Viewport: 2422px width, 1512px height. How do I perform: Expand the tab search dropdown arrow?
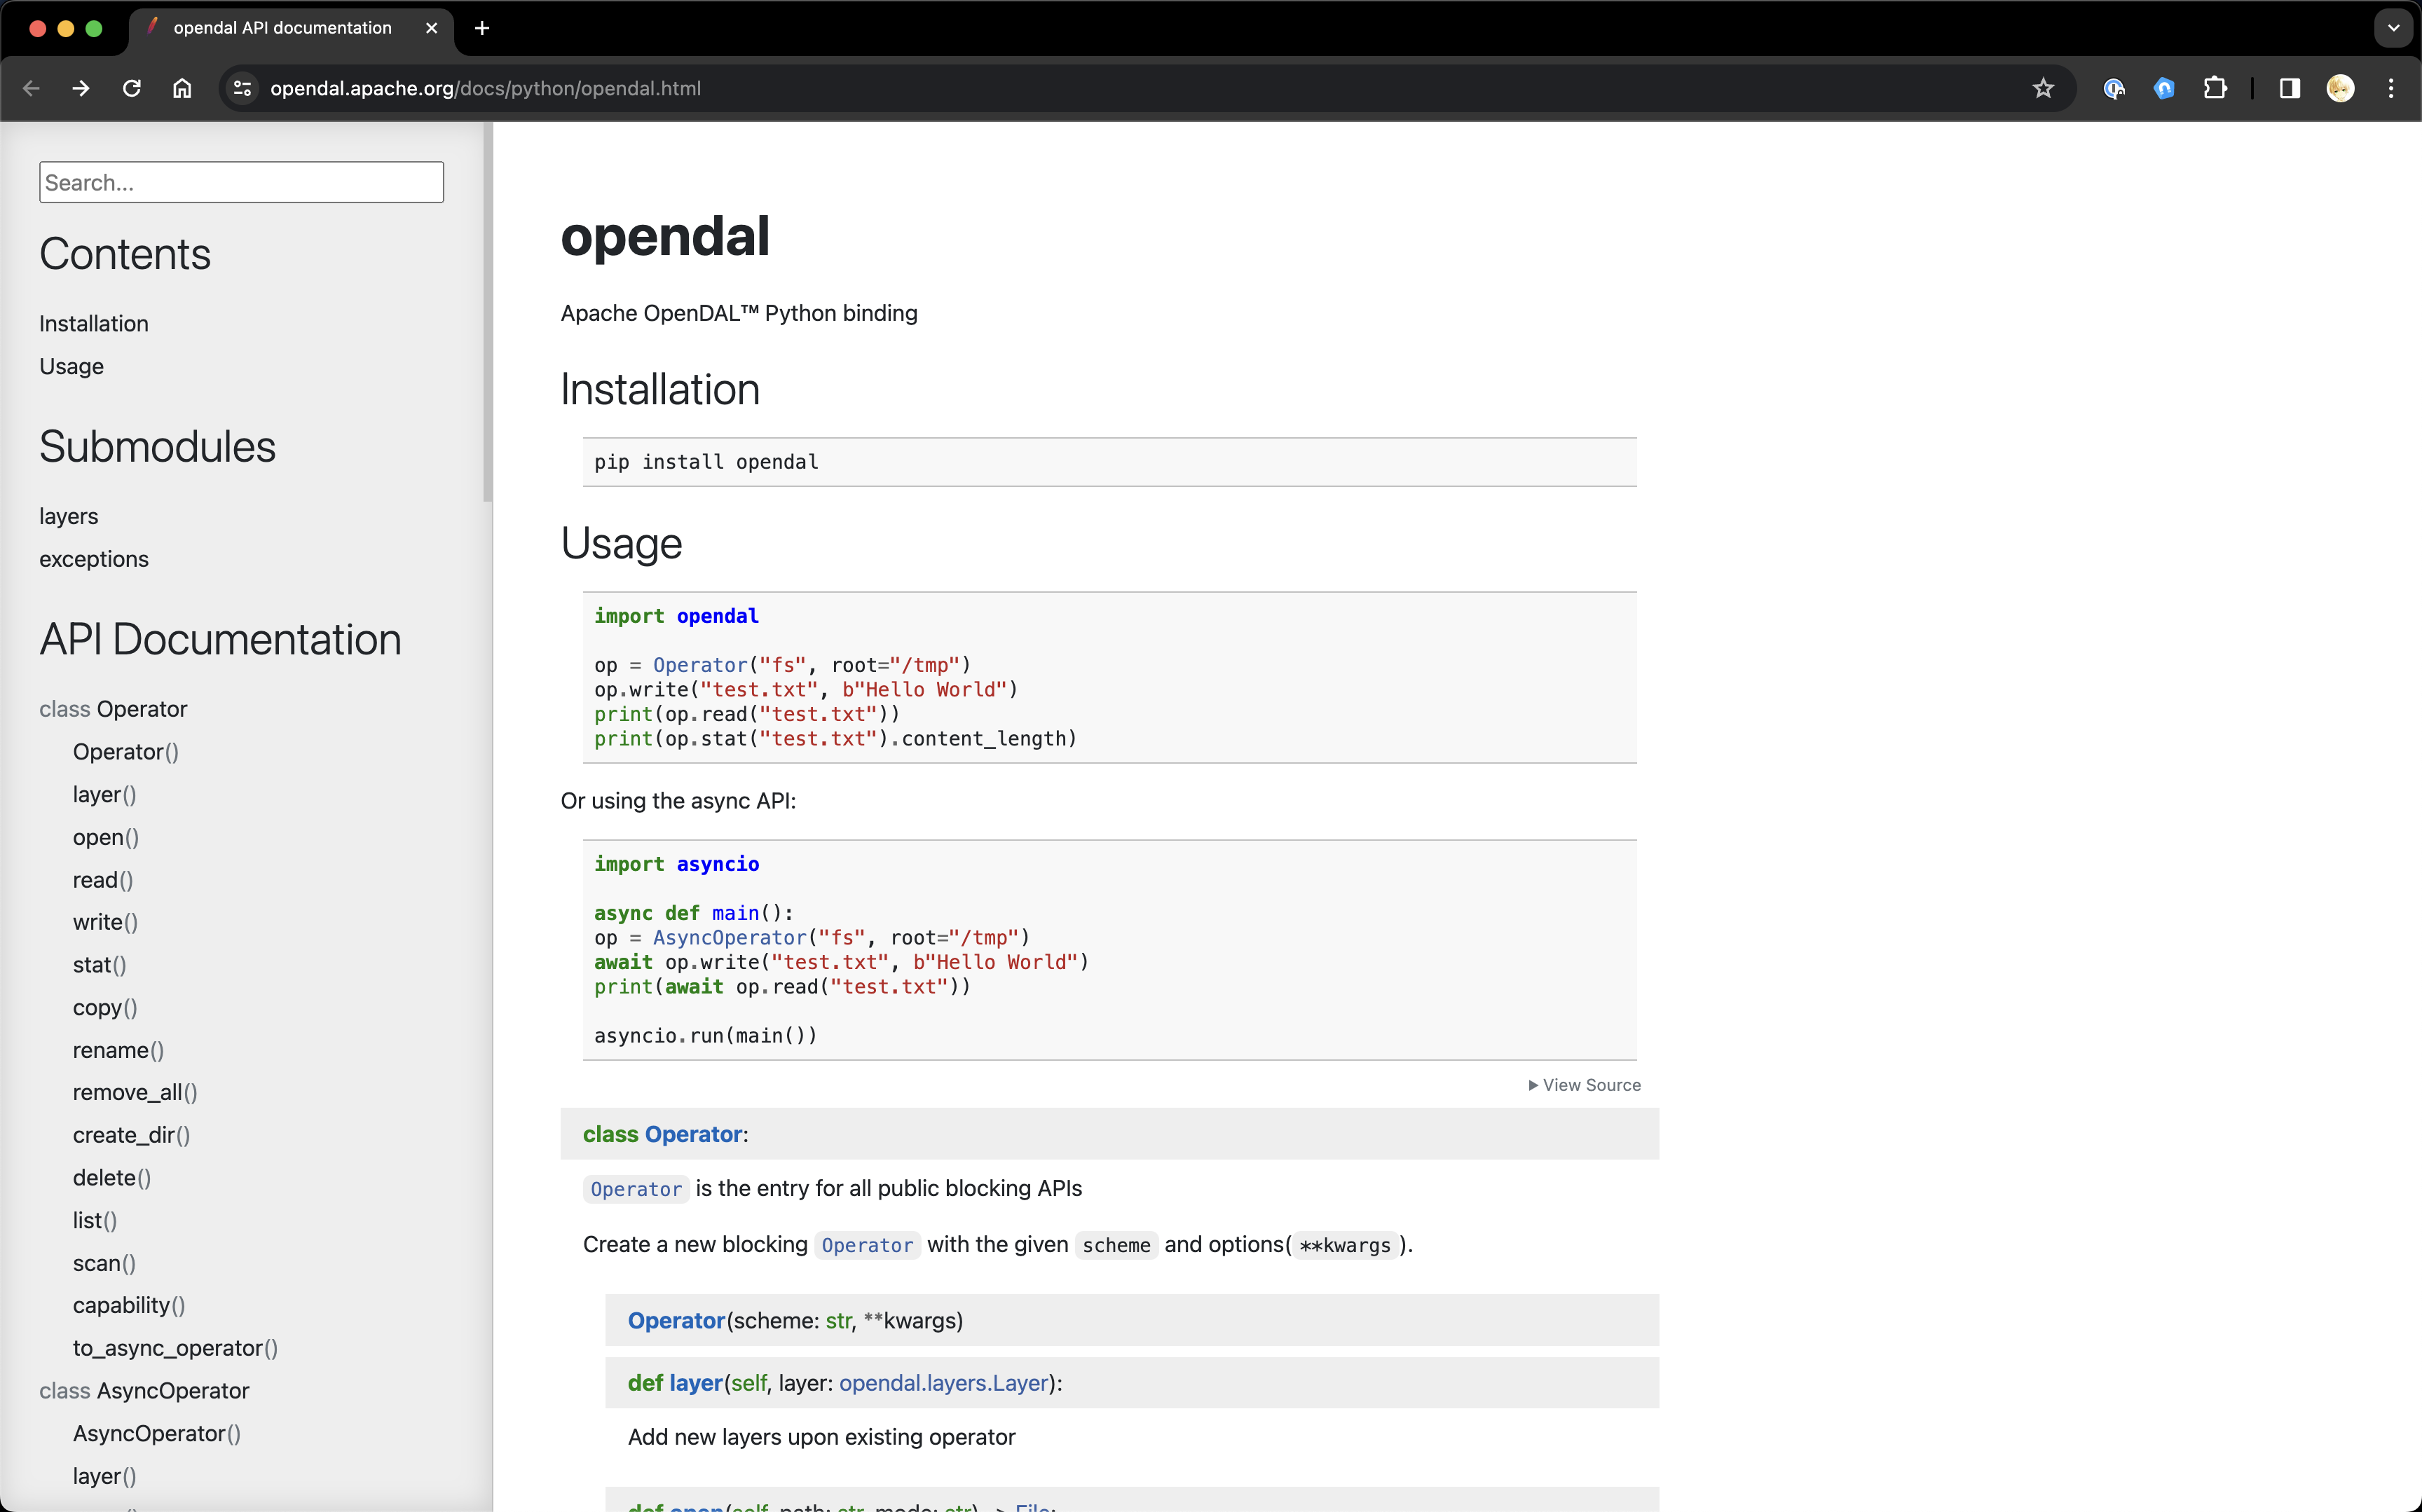point(2393,28)
